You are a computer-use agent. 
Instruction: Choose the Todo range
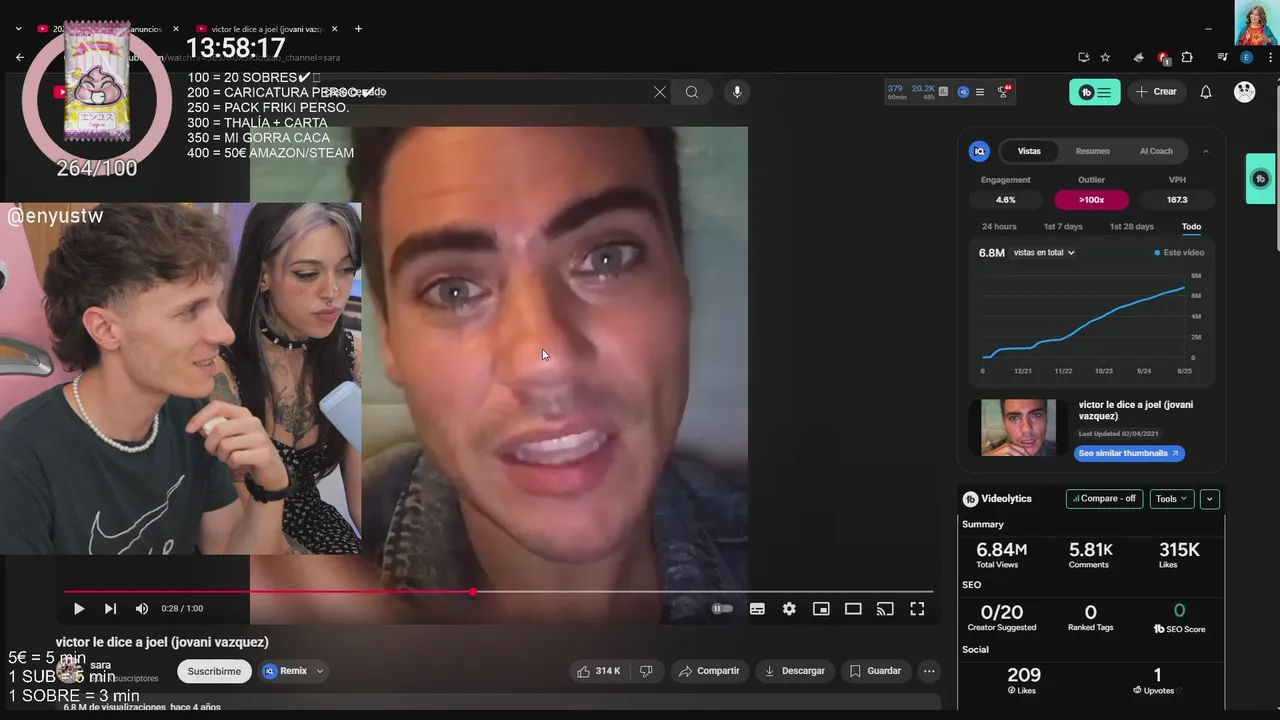coord(1191,226)
